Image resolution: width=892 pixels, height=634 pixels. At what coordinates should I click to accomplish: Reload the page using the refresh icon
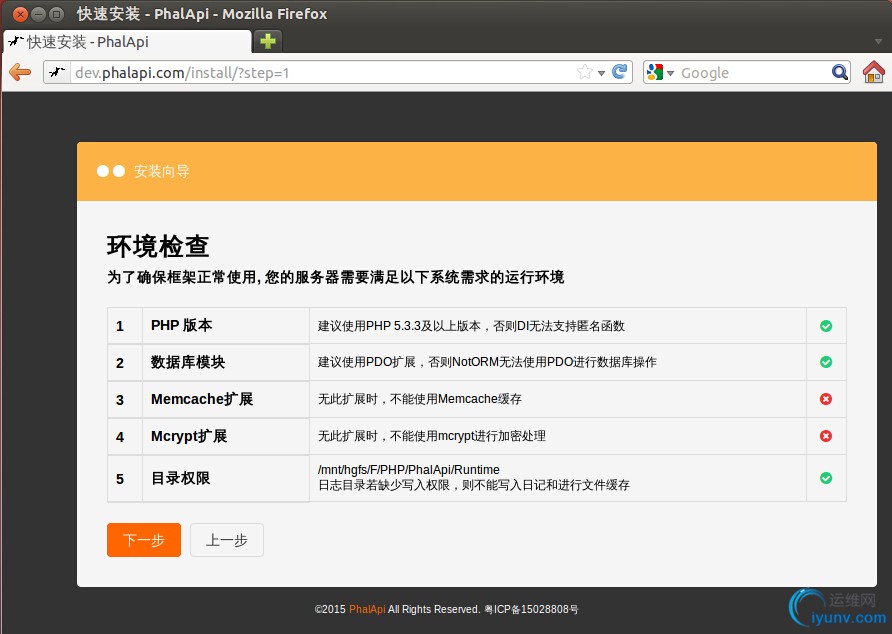click(x=620, y=72)
